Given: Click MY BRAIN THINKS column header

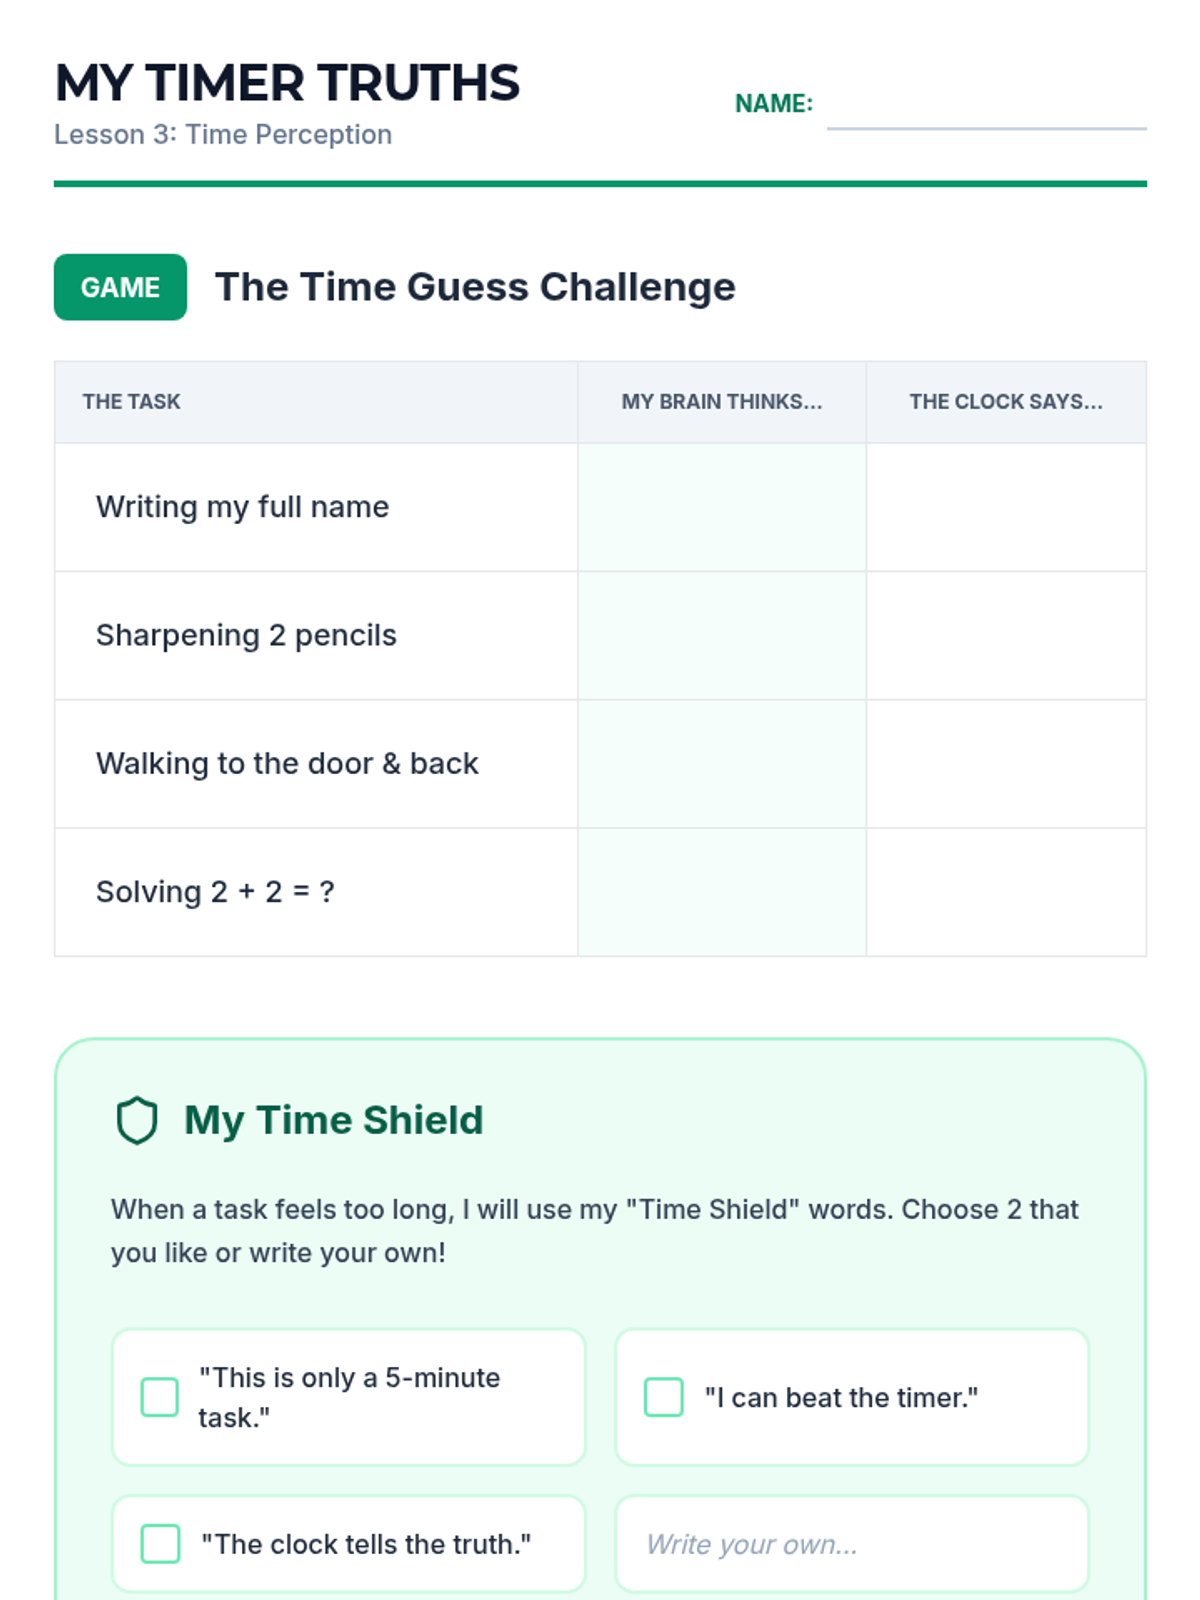Looking at the screenshot, I should [x=722, y=402].
